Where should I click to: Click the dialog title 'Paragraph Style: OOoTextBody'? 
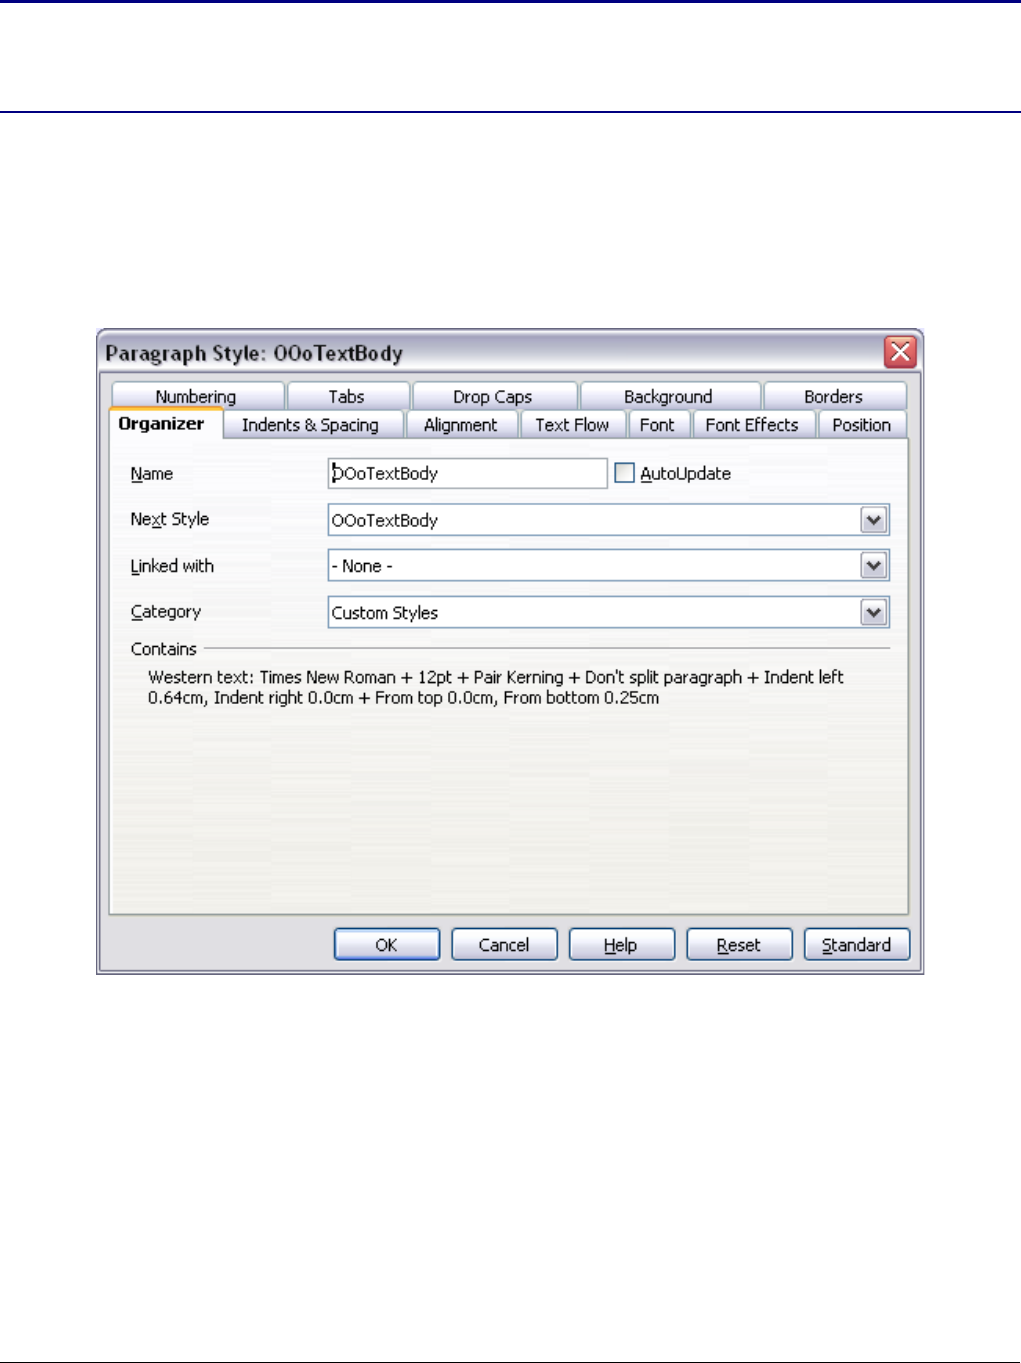pos(254,353)
